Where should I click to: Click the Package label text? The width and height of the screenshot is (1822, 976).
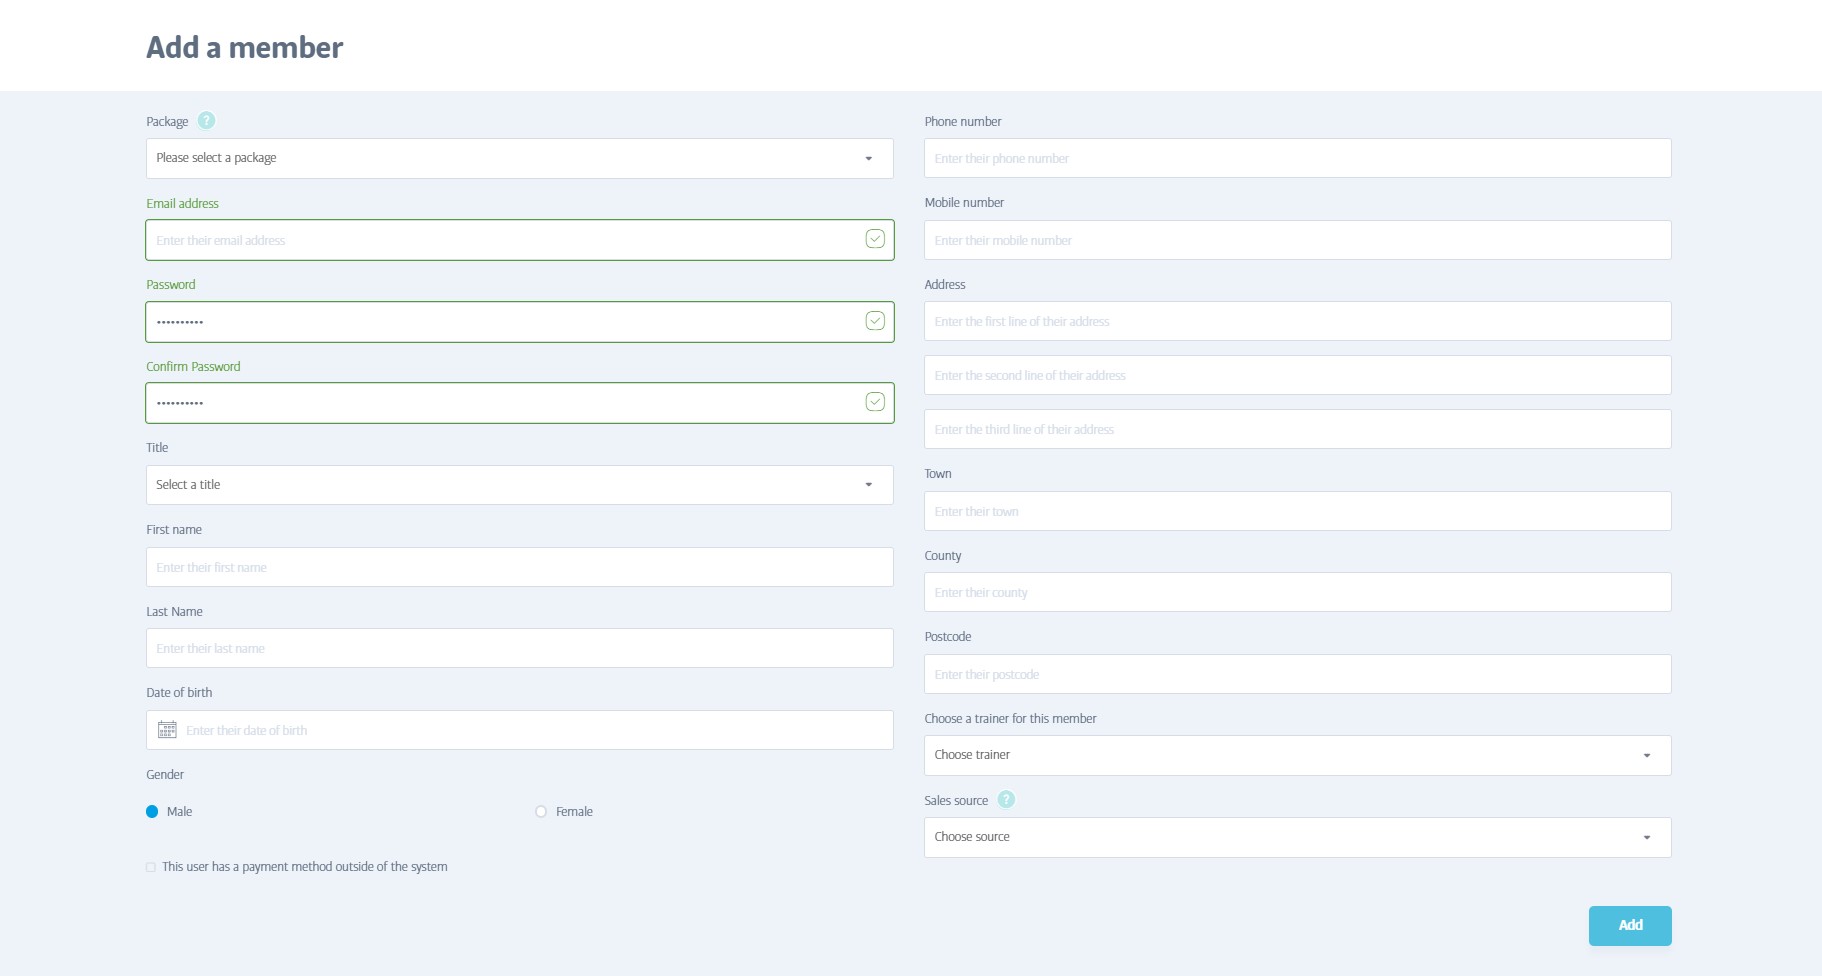[167, 122]
